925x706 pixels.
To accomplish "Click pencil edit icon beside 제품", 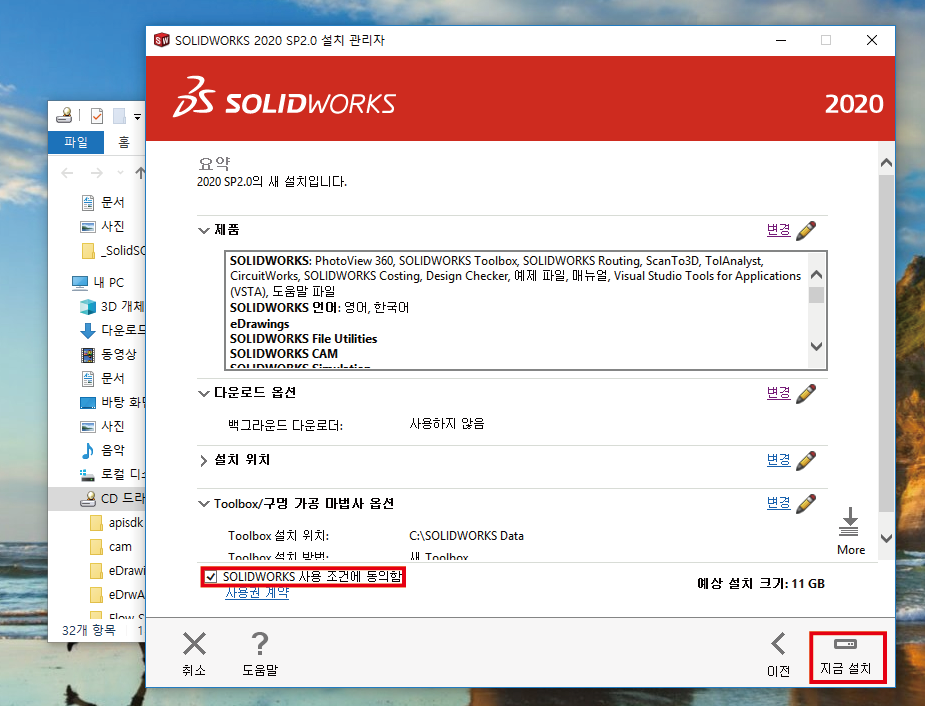I will [x=806, y=231].
